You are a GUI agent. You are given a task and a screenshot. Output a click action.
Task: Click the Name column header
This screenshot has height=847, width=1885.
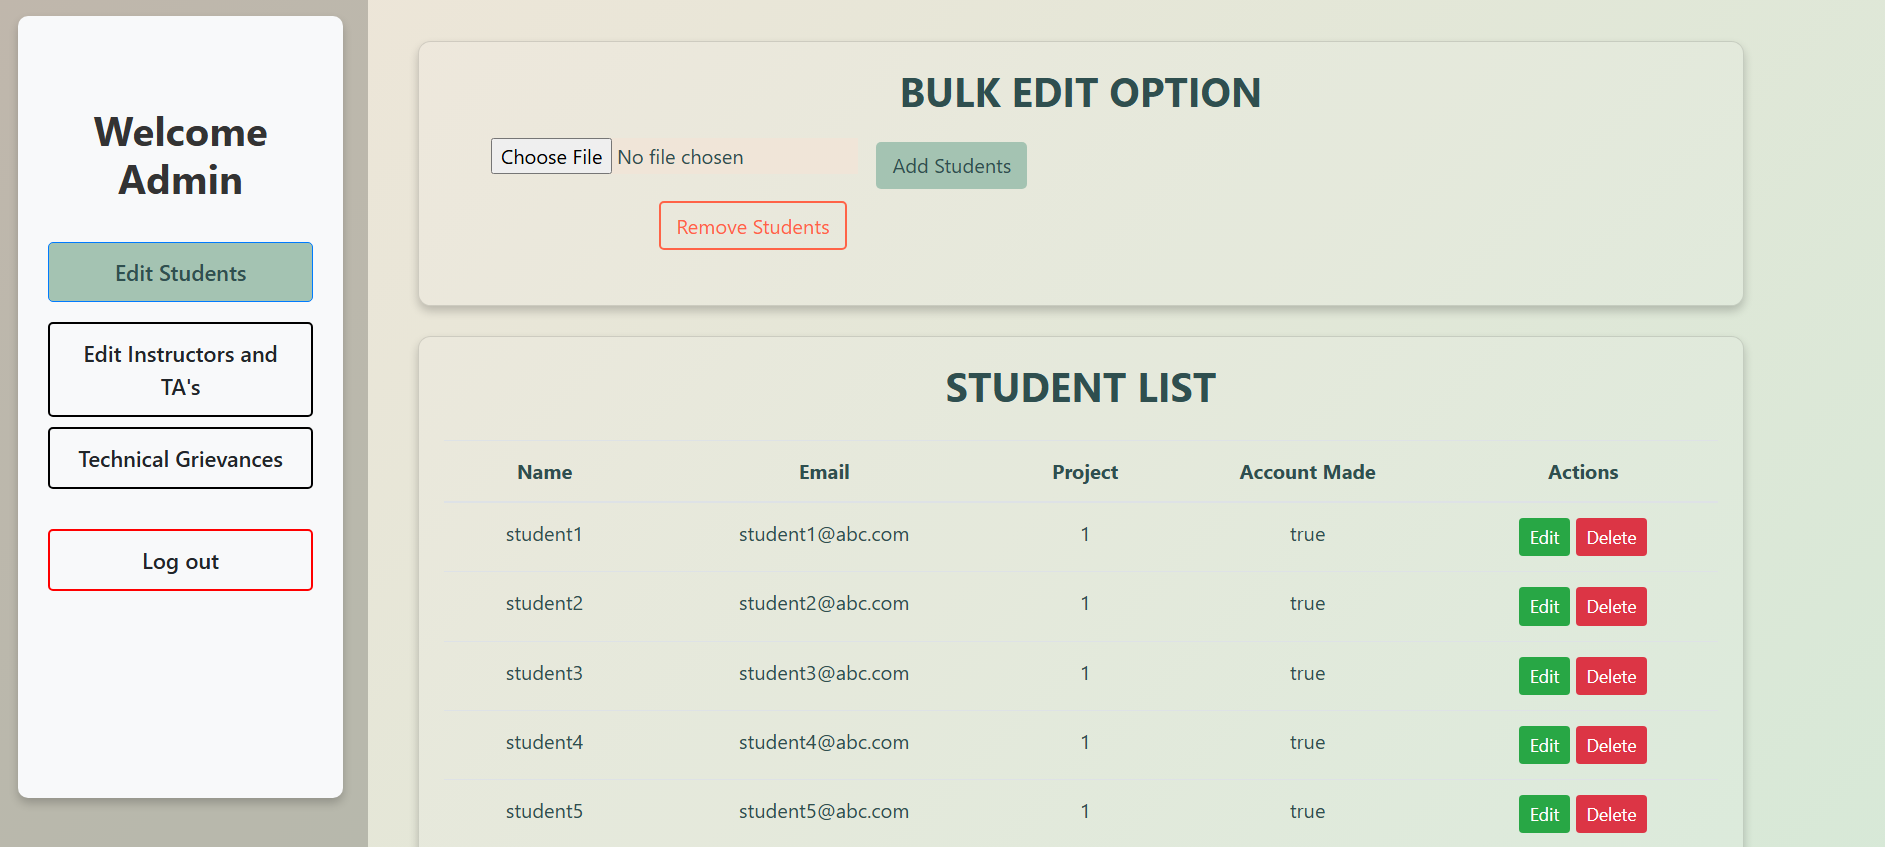coord(545,472)
